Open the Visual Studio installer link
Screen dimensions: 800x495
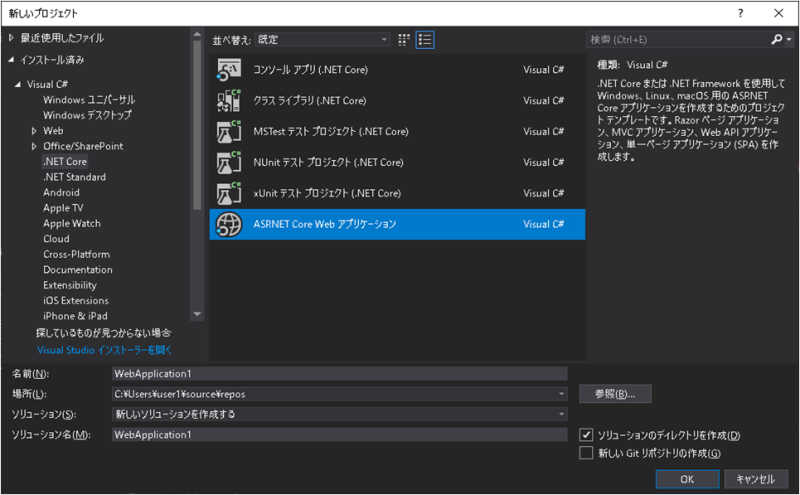point(105,350)
